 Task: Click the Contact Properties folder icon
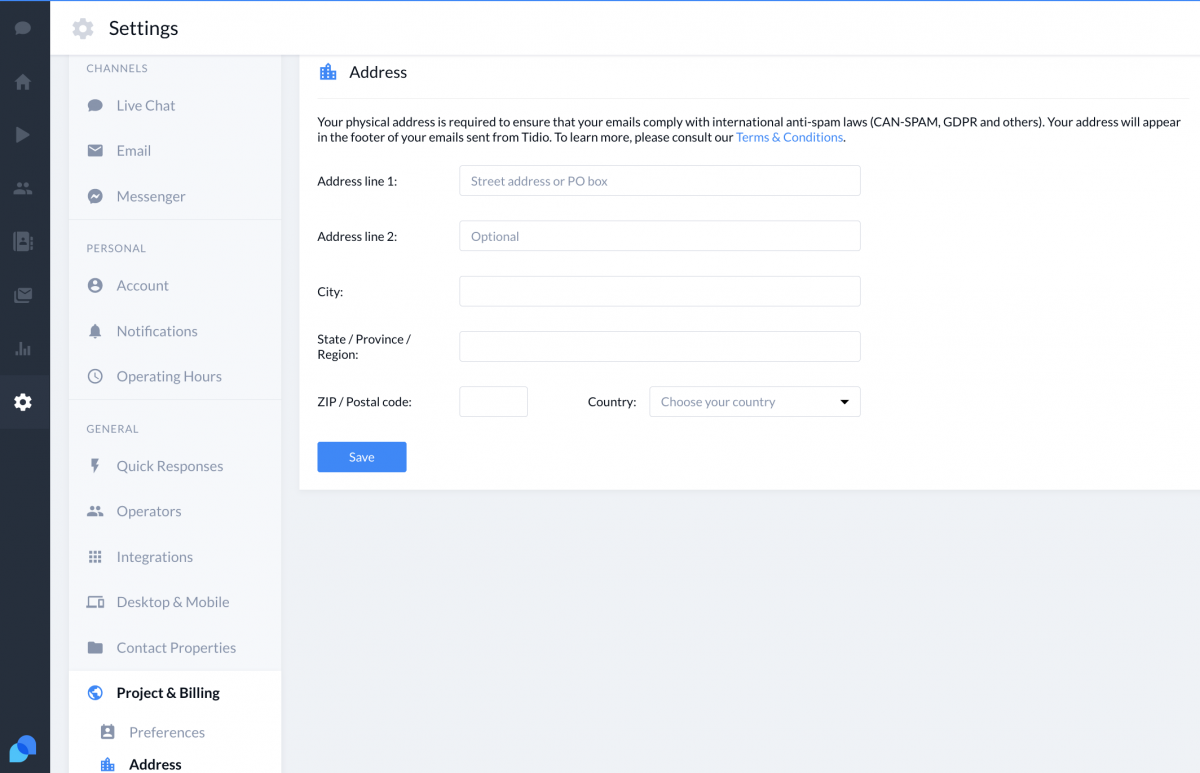tap(95, 647)
